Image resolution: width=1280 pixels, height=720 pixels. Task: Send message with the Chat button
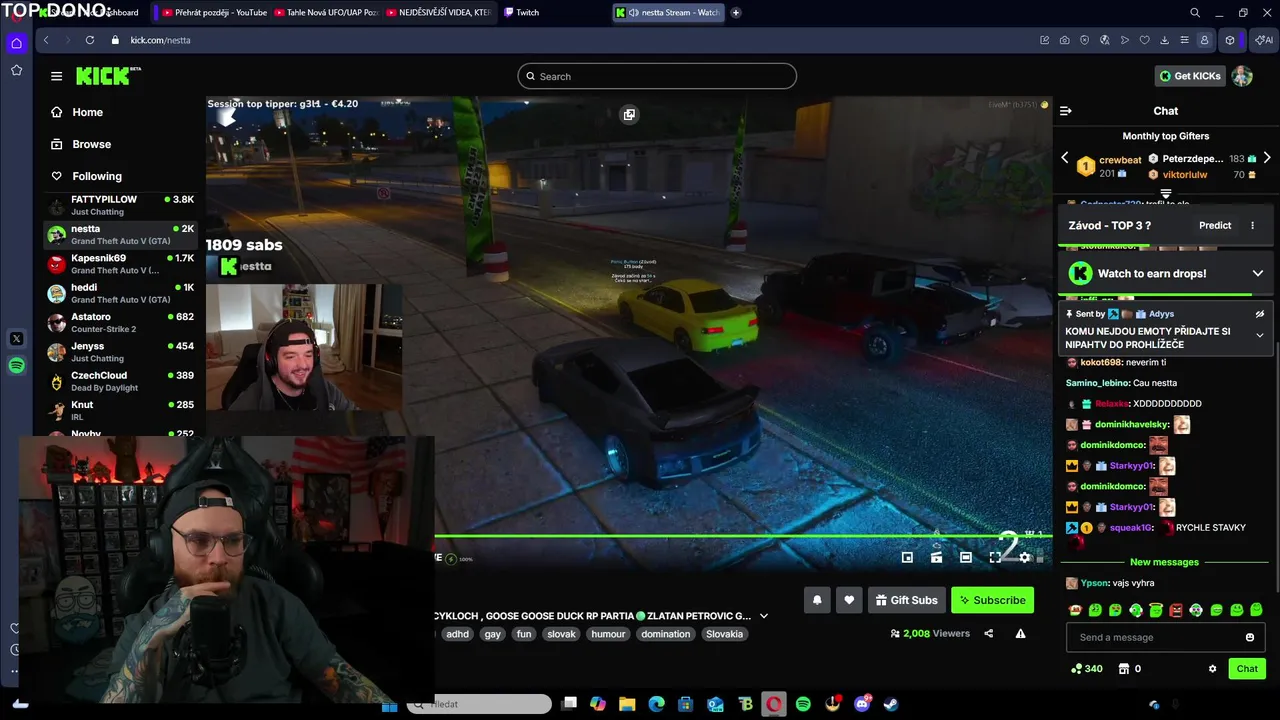1247,668
